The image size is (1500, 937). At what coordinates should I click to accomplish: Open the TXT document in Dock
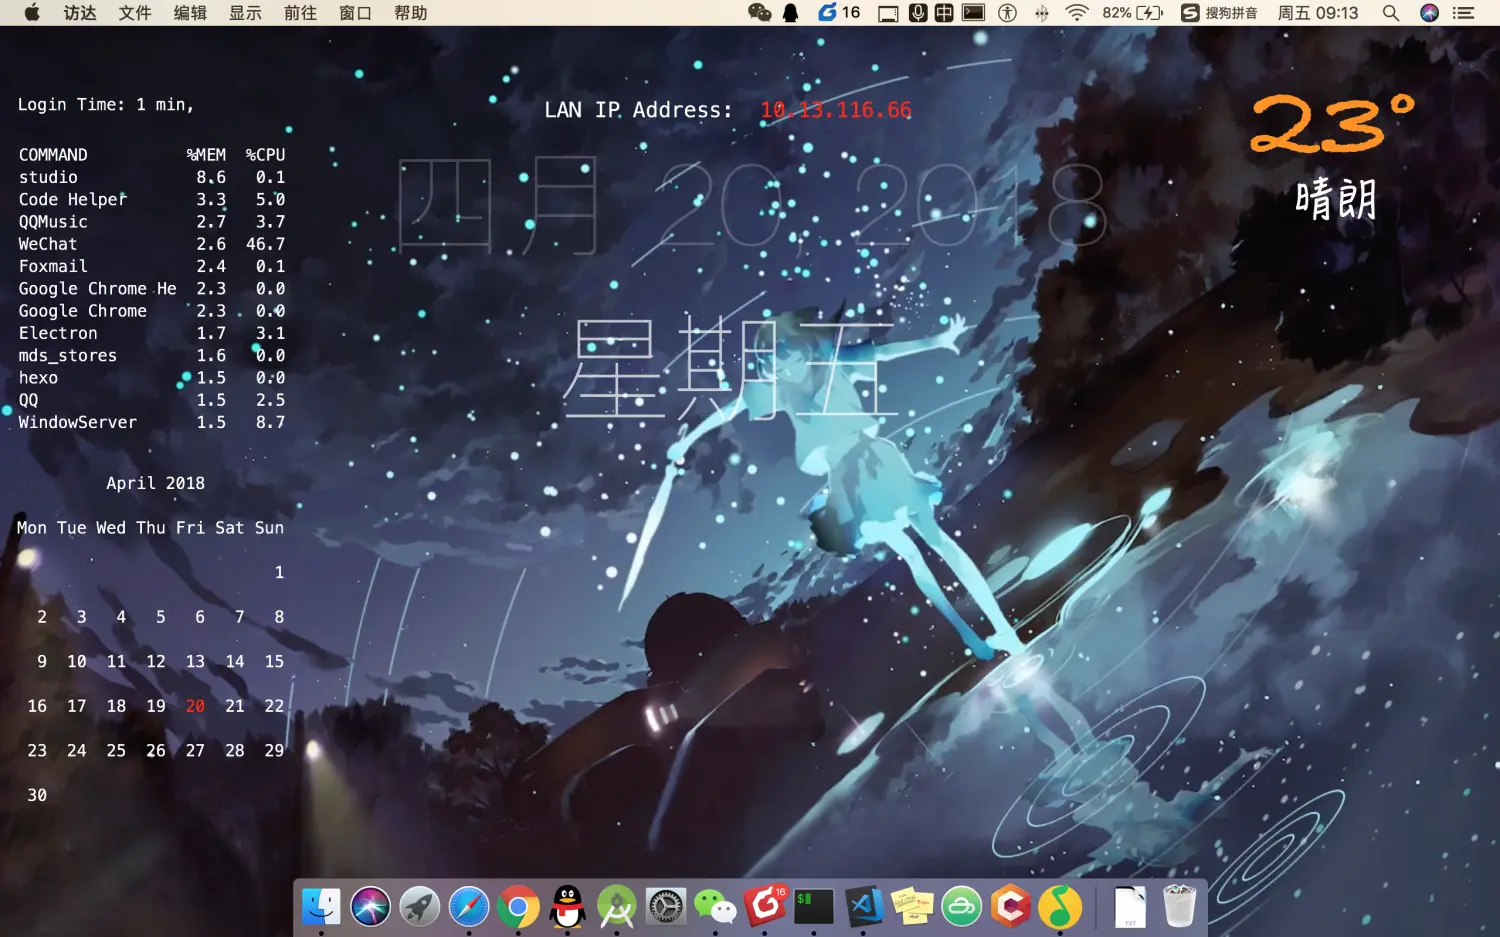point(1130,907)
